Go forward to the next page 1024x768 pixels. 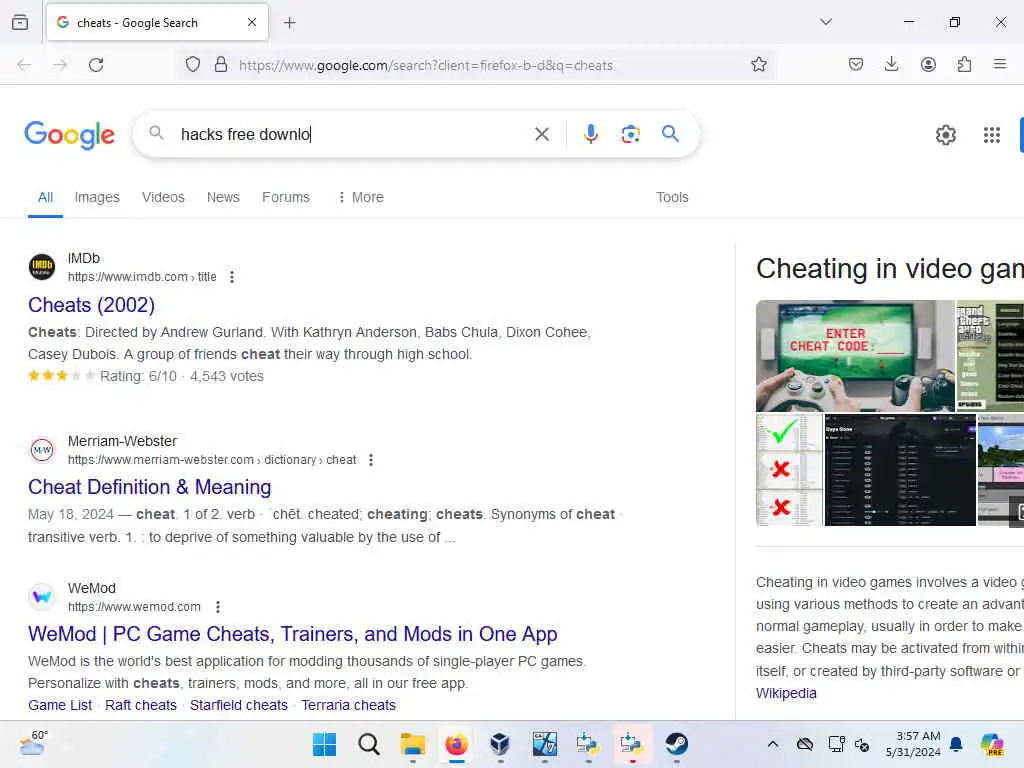(x=60, y=65)
